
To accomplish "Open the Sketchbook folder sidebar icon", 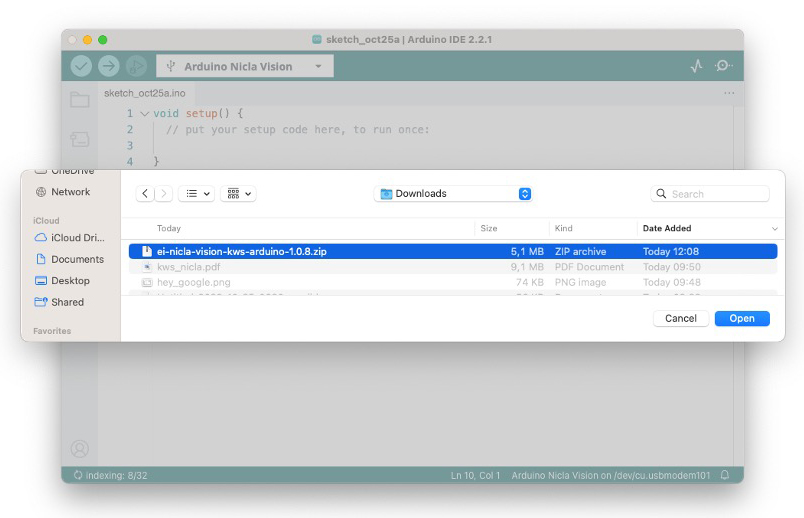I will click(80, 100).
